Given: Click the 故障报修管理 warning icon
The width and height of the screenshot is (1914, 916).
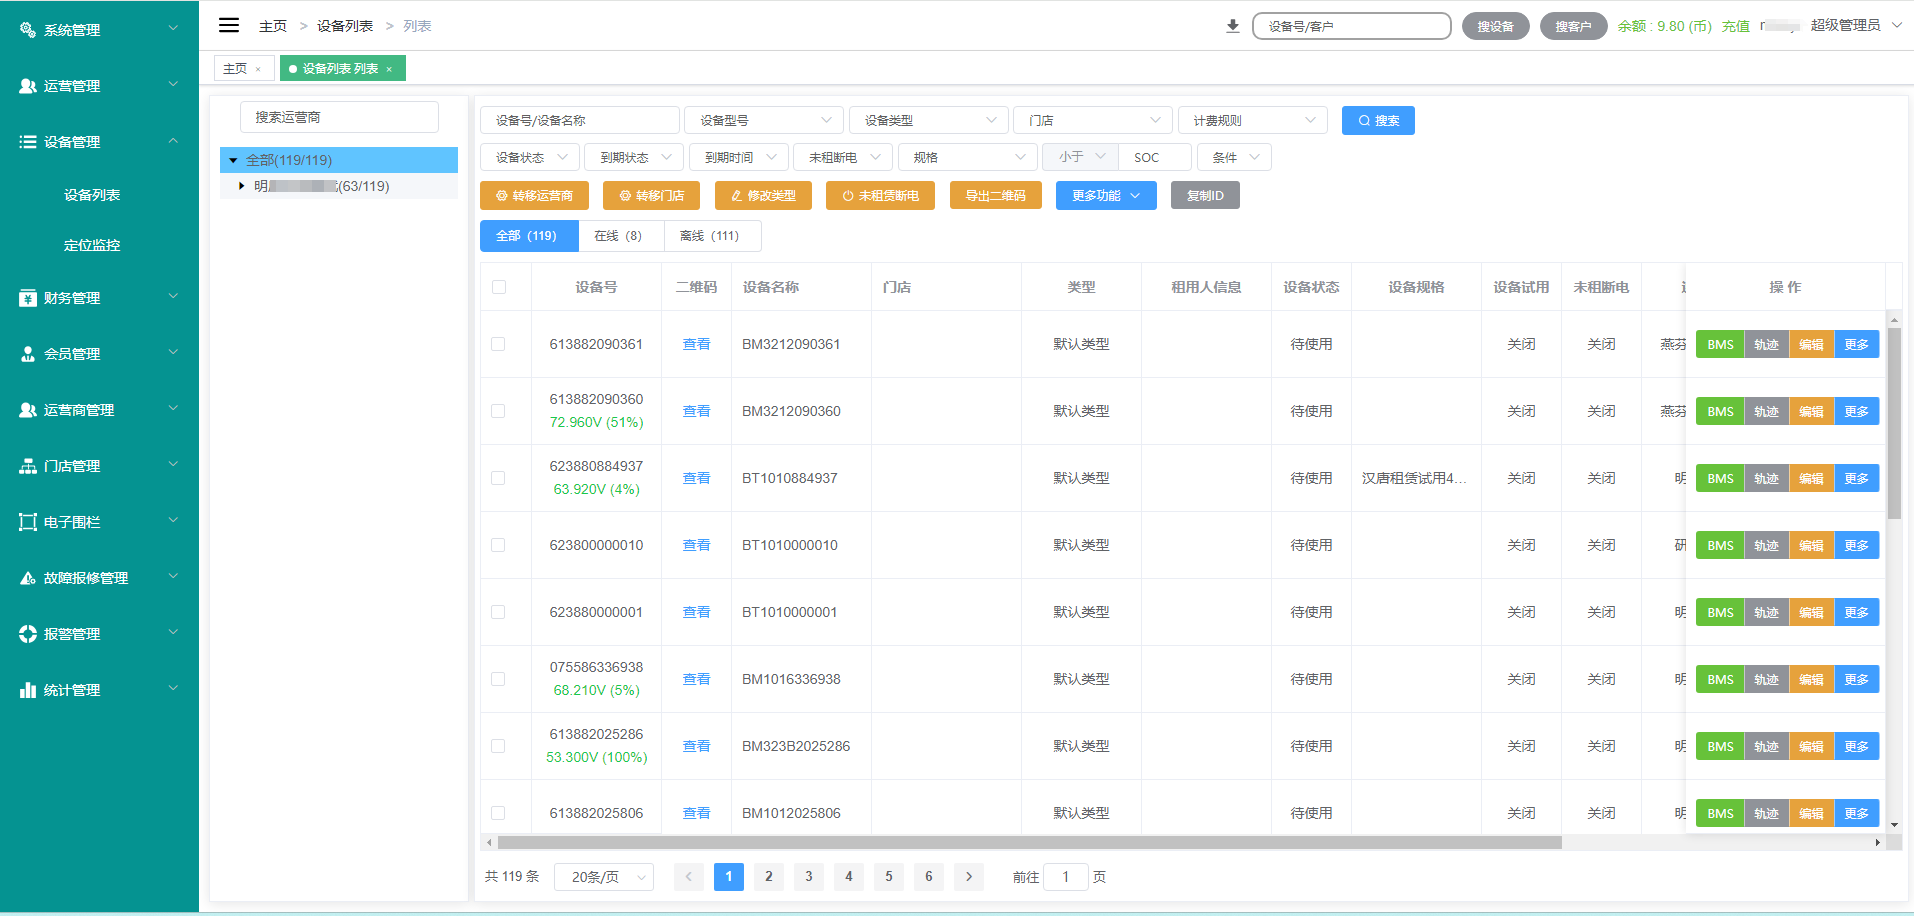Looking at the screenshot, I should [x=28, y=578].
